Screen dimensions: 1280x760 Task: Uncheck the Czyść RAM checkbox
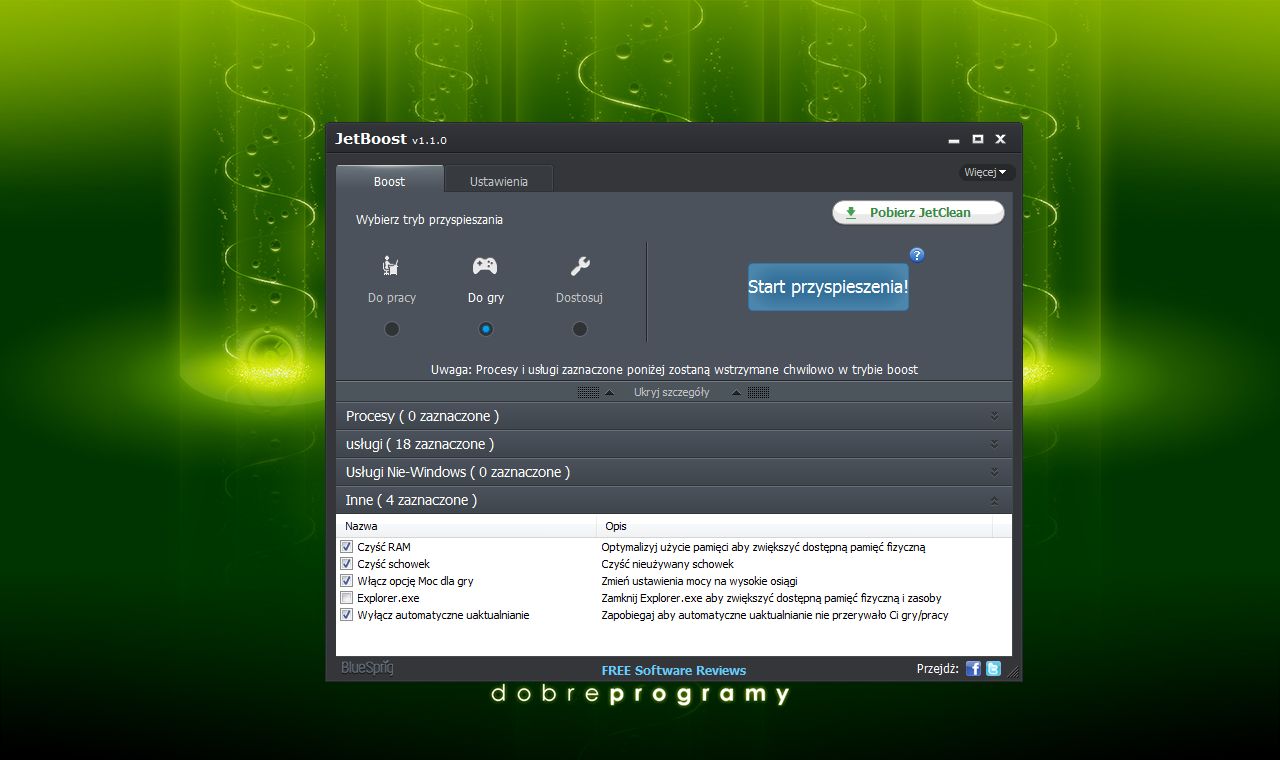[x=347, y=547]
